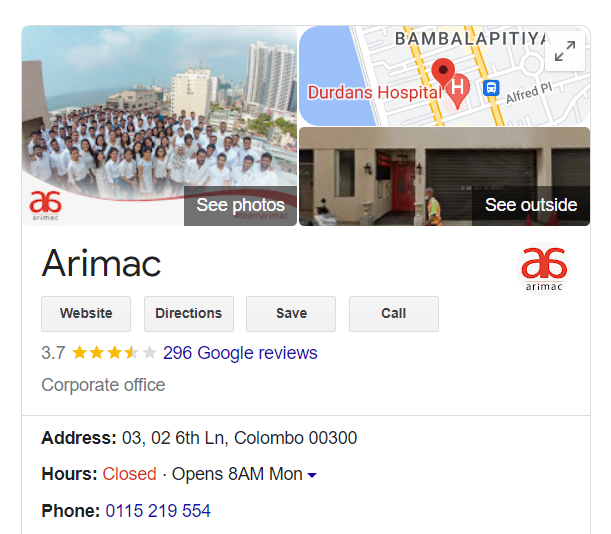Click the Alfred Pl street label
The height and width of the screenshot is (534, 611).
click(529, 94)
